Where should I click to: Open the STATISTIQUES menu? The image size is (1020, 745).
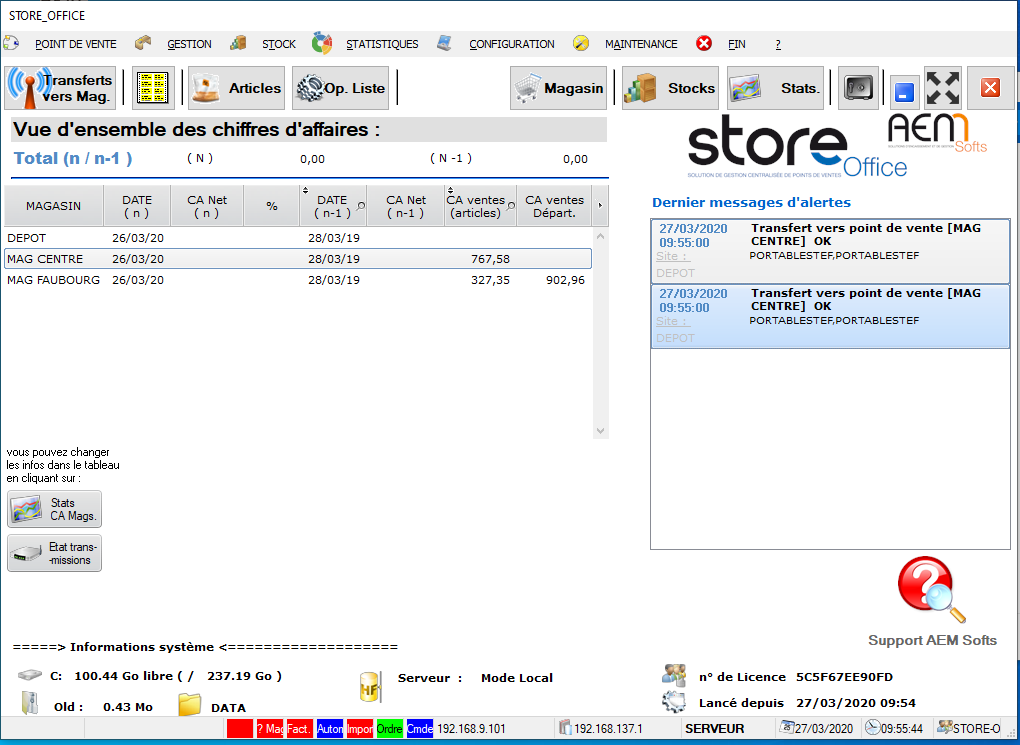coord(382,44)
